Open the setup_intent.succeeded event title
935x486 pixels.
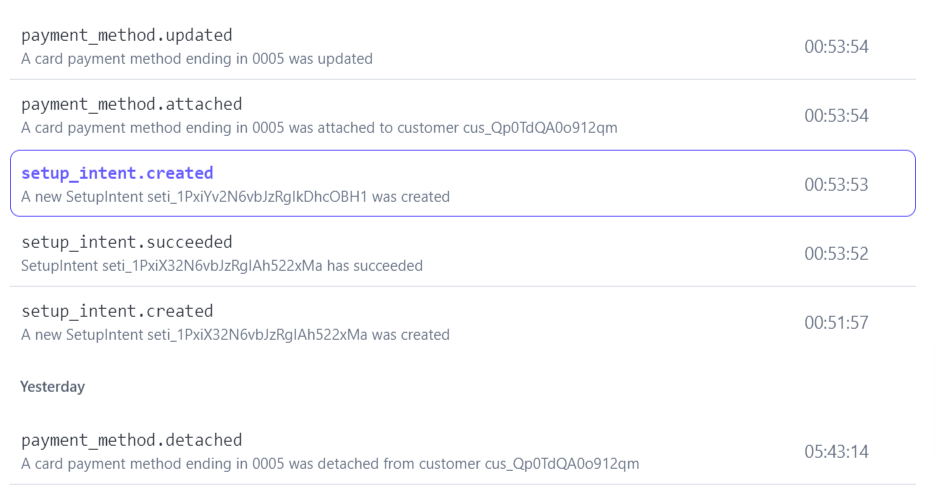coord(126,243)
